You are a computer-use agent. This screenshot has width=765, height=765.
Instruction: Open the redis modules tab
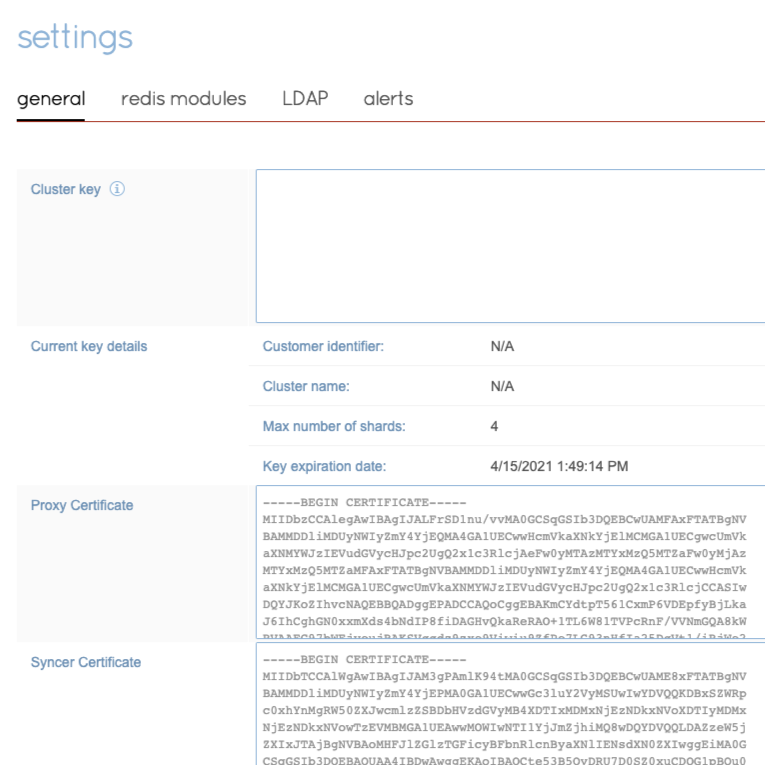coord(183,99)
